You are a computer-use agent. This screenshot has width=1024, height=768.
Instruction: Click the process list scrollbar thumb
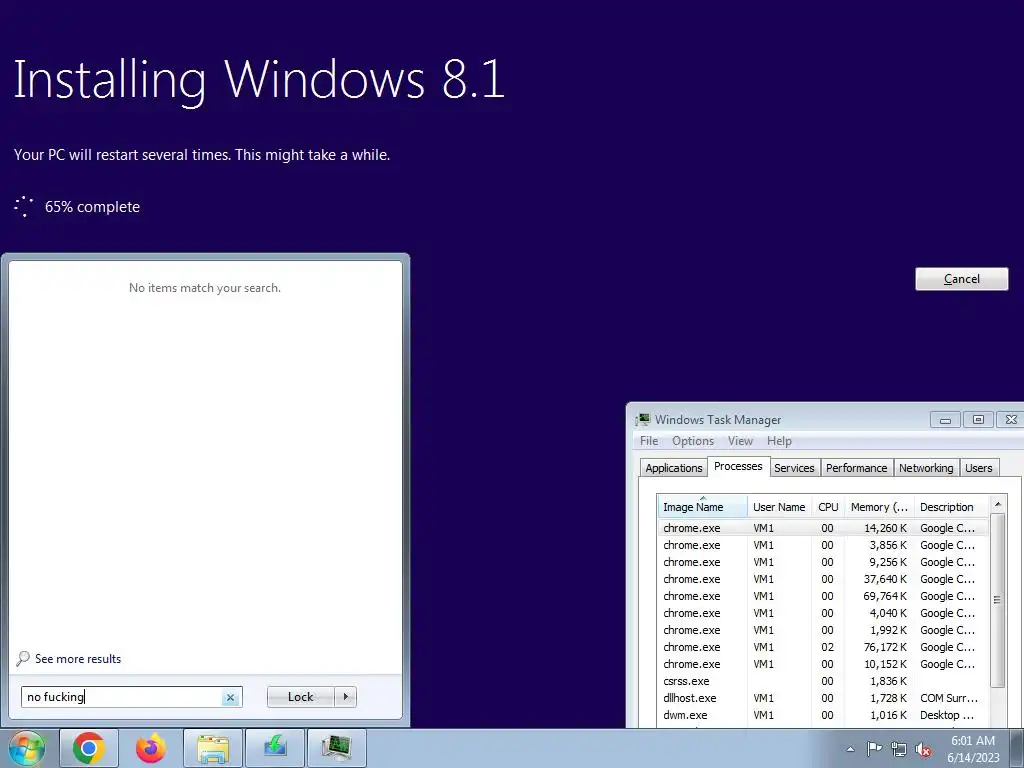point(997,600)
